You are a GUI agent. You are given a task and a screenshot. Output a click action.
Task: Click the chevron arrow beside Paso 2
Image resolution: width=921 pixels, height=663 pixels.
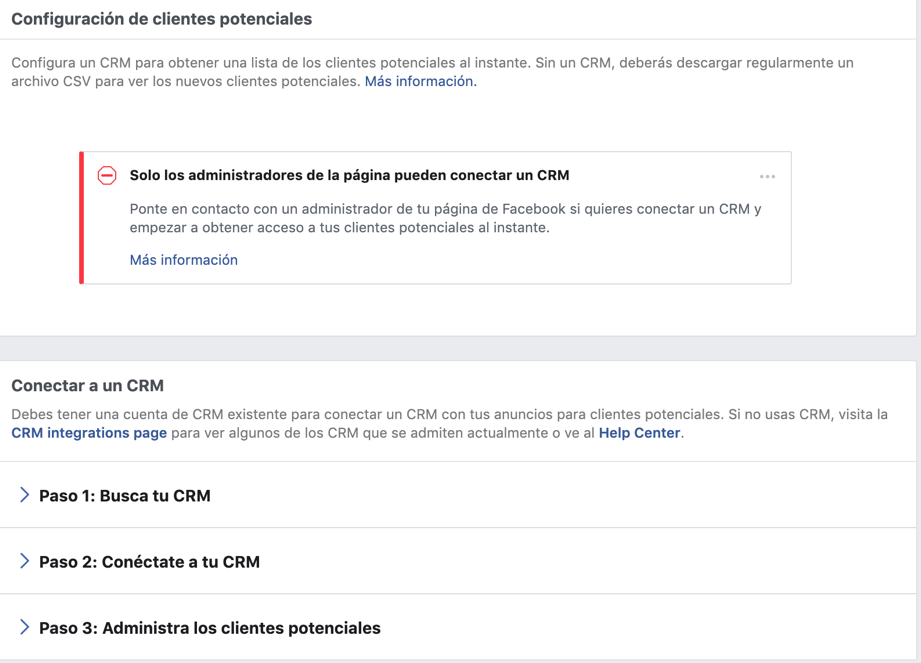pos(25,561)
